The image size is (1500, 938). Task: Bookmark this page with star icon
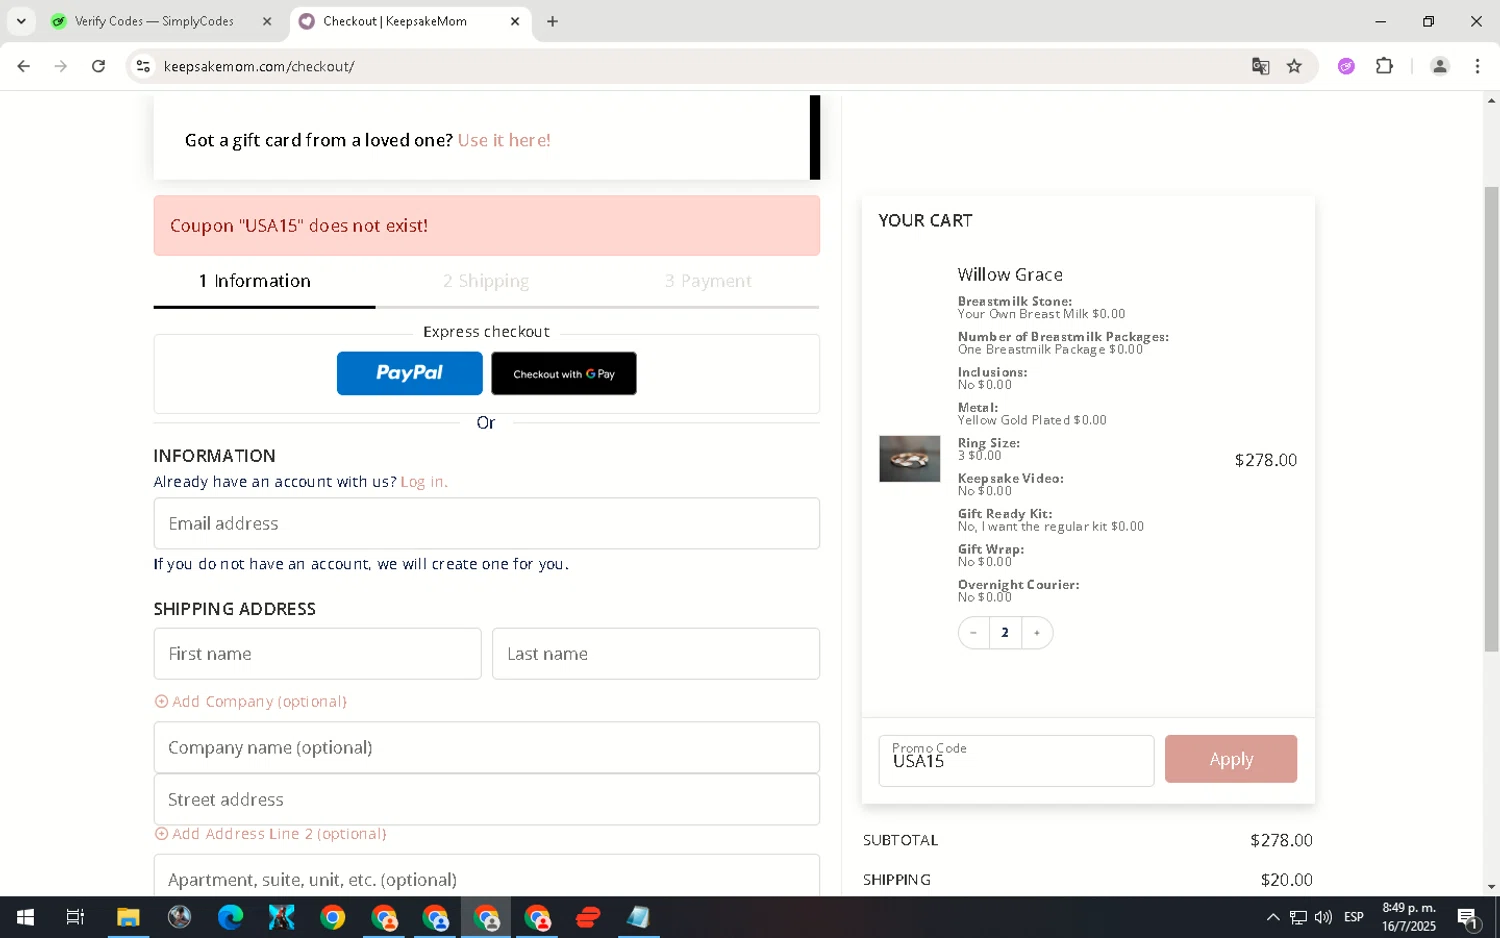tap(1294, 66)
